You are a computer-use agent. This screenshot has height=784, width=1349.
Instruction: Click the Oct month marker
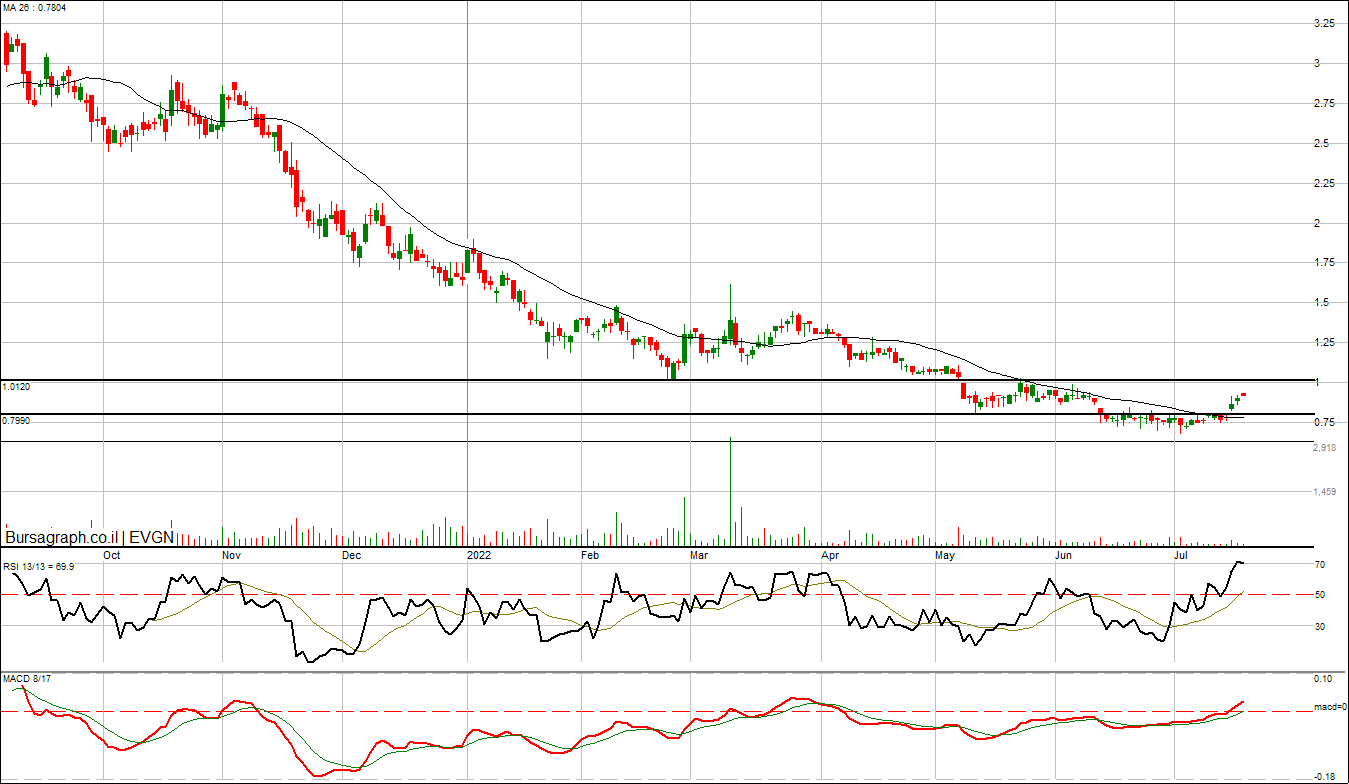112,554
